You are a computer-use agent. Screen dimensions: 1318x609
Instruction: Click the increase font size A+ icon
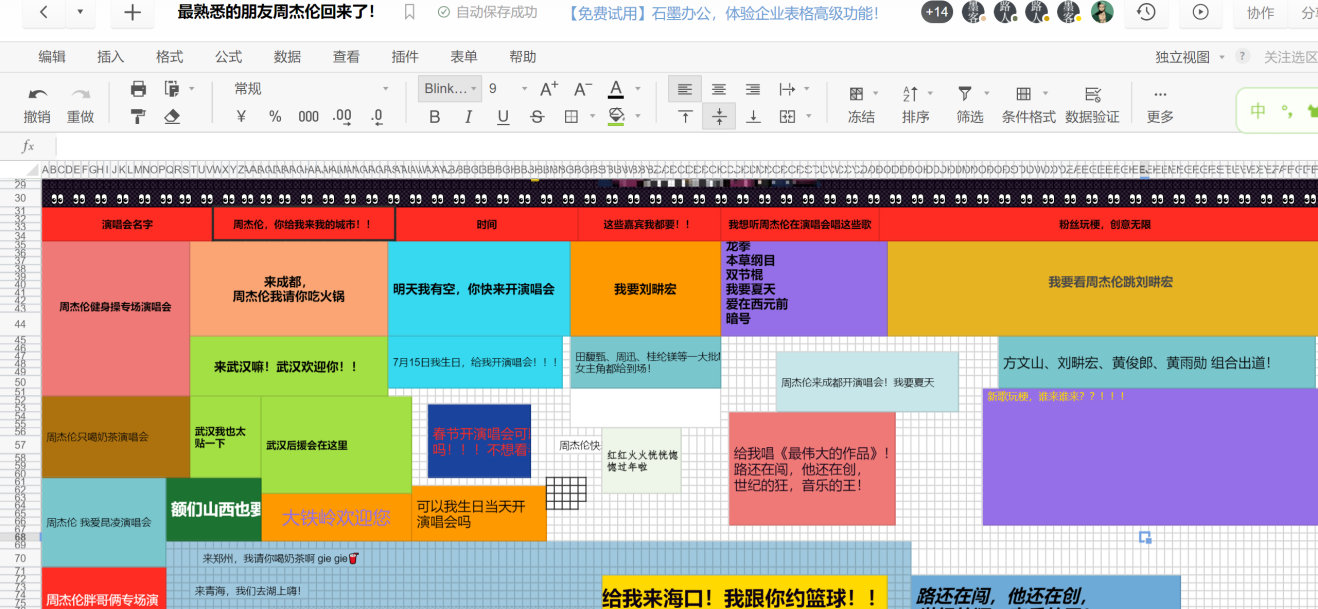tap(549, 89)
